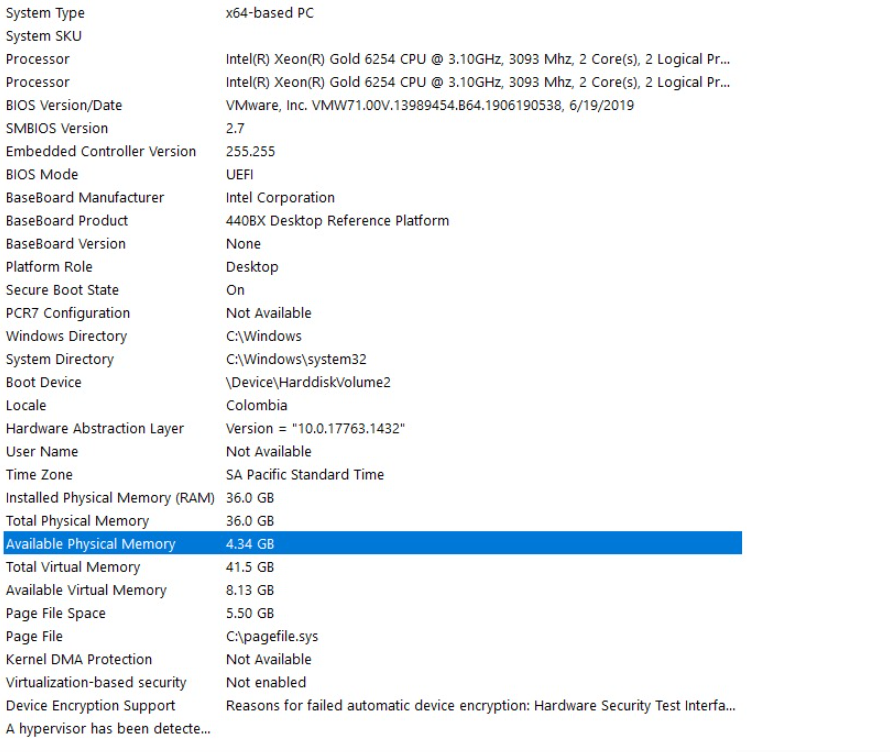The height and width of the screenshot is (752, 890).
Task: Click the x64-based PC value
Action: coord(270,13)
